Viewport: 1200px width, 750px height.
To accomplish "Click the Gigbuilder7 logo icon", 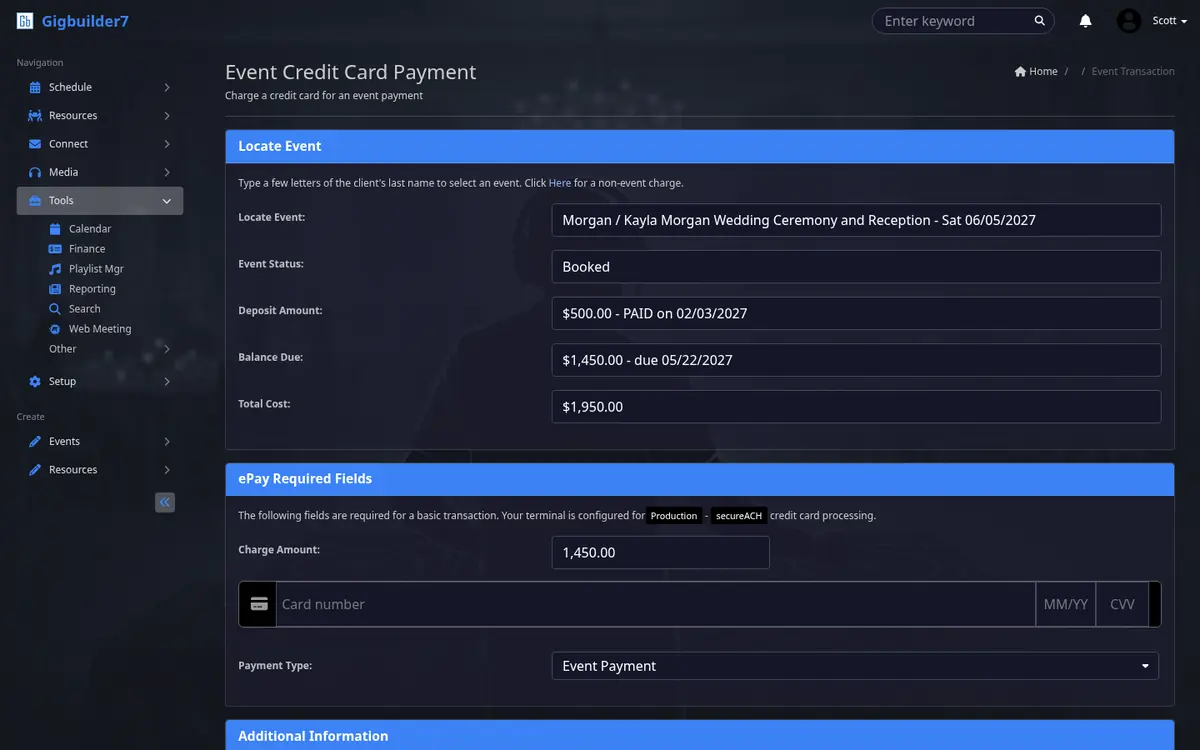I will (x=25, y=21).
